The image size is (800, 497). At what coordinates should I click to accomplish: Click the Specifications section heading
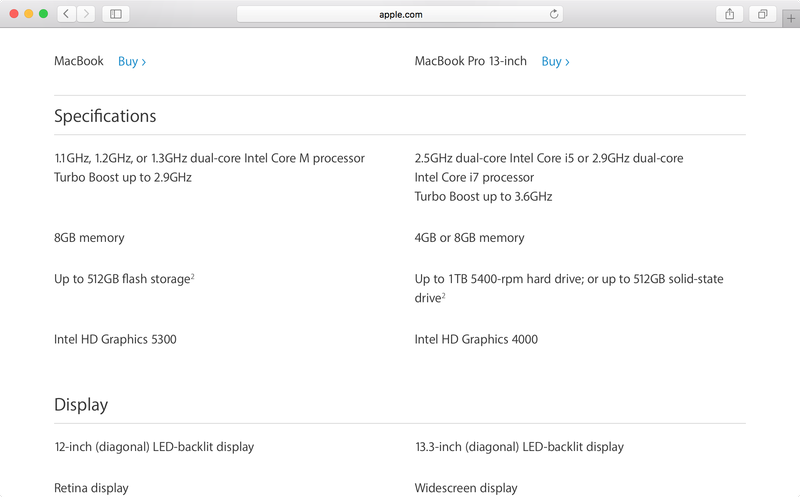click(105, 116)
